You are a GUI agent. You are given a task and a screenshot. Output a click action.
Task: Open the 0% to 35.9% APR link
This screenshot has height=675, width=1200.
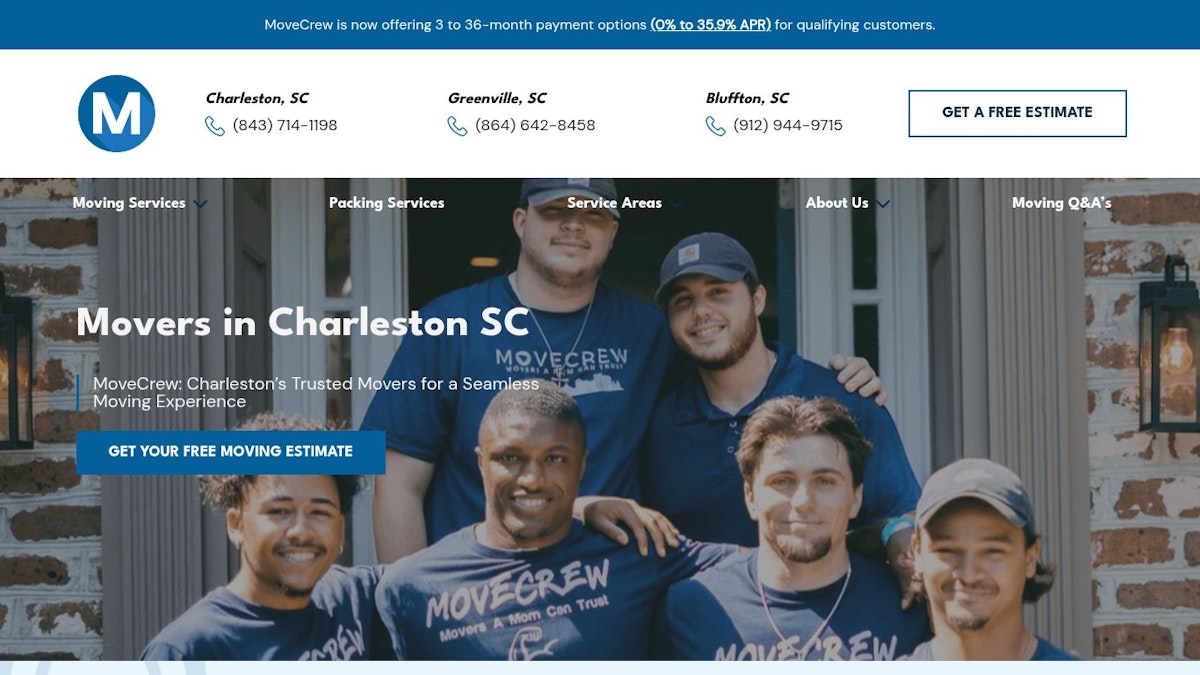[x=710, y=25]
